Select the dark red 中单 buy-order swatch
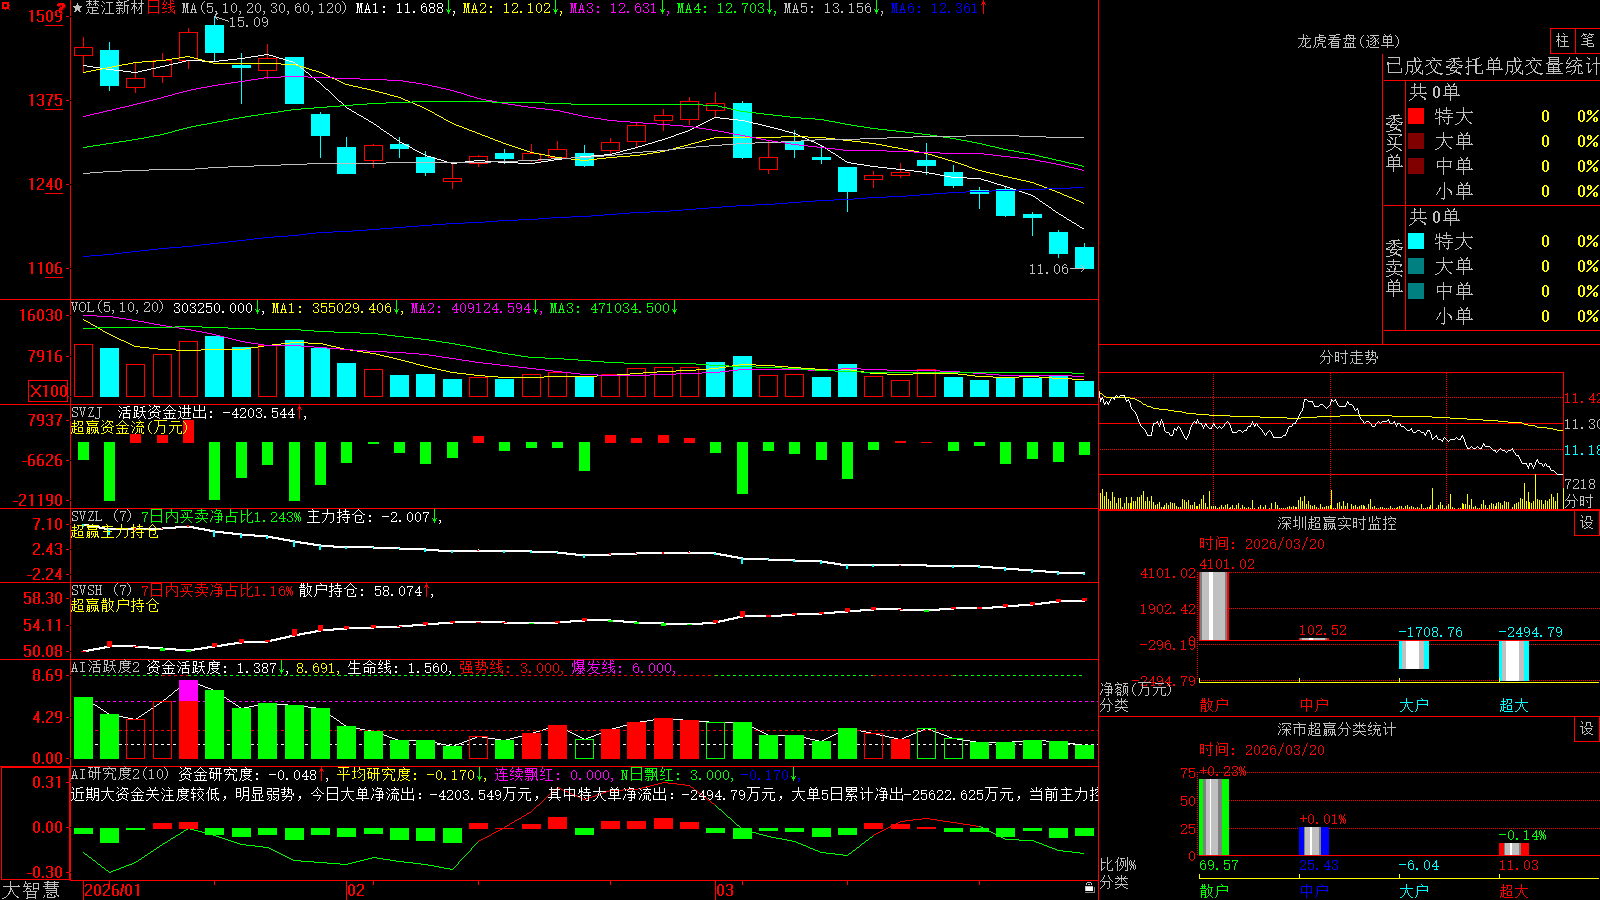This screenshot has height=900, width=1600. point(1416,166)
